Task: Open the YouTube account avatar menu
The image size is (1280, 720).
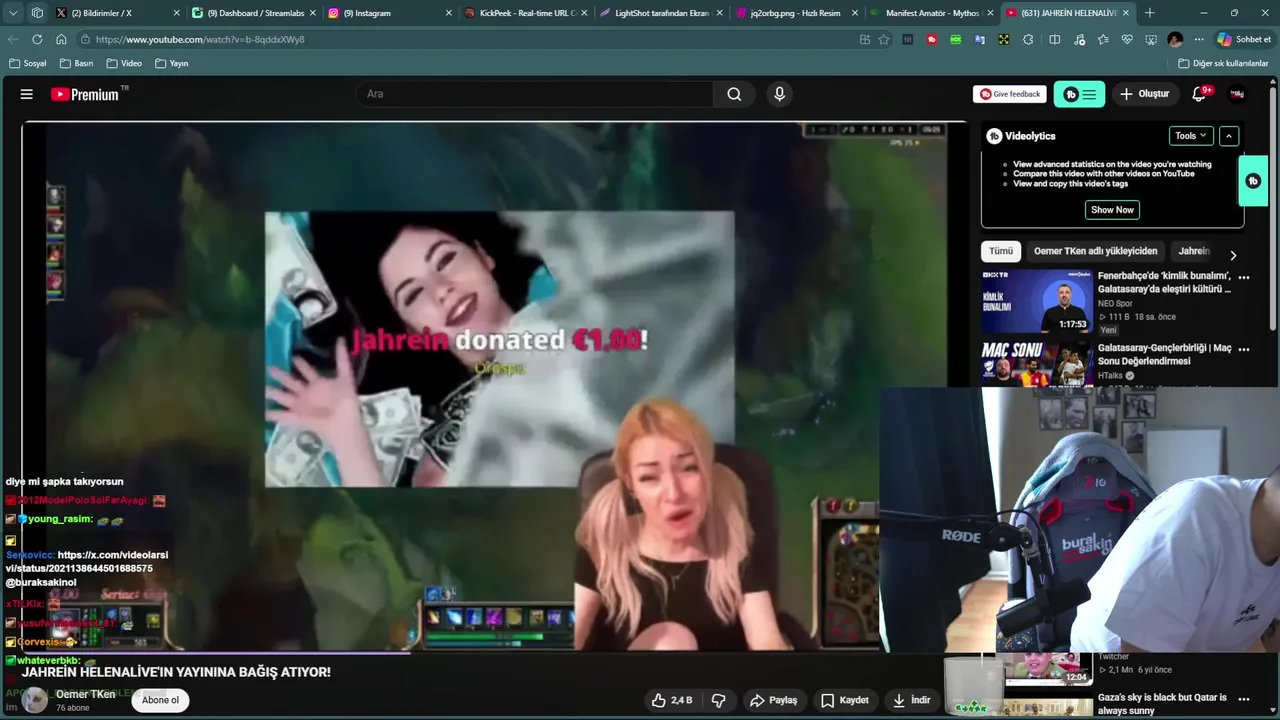Action: pyautogui.click(x=1237, y=94)
